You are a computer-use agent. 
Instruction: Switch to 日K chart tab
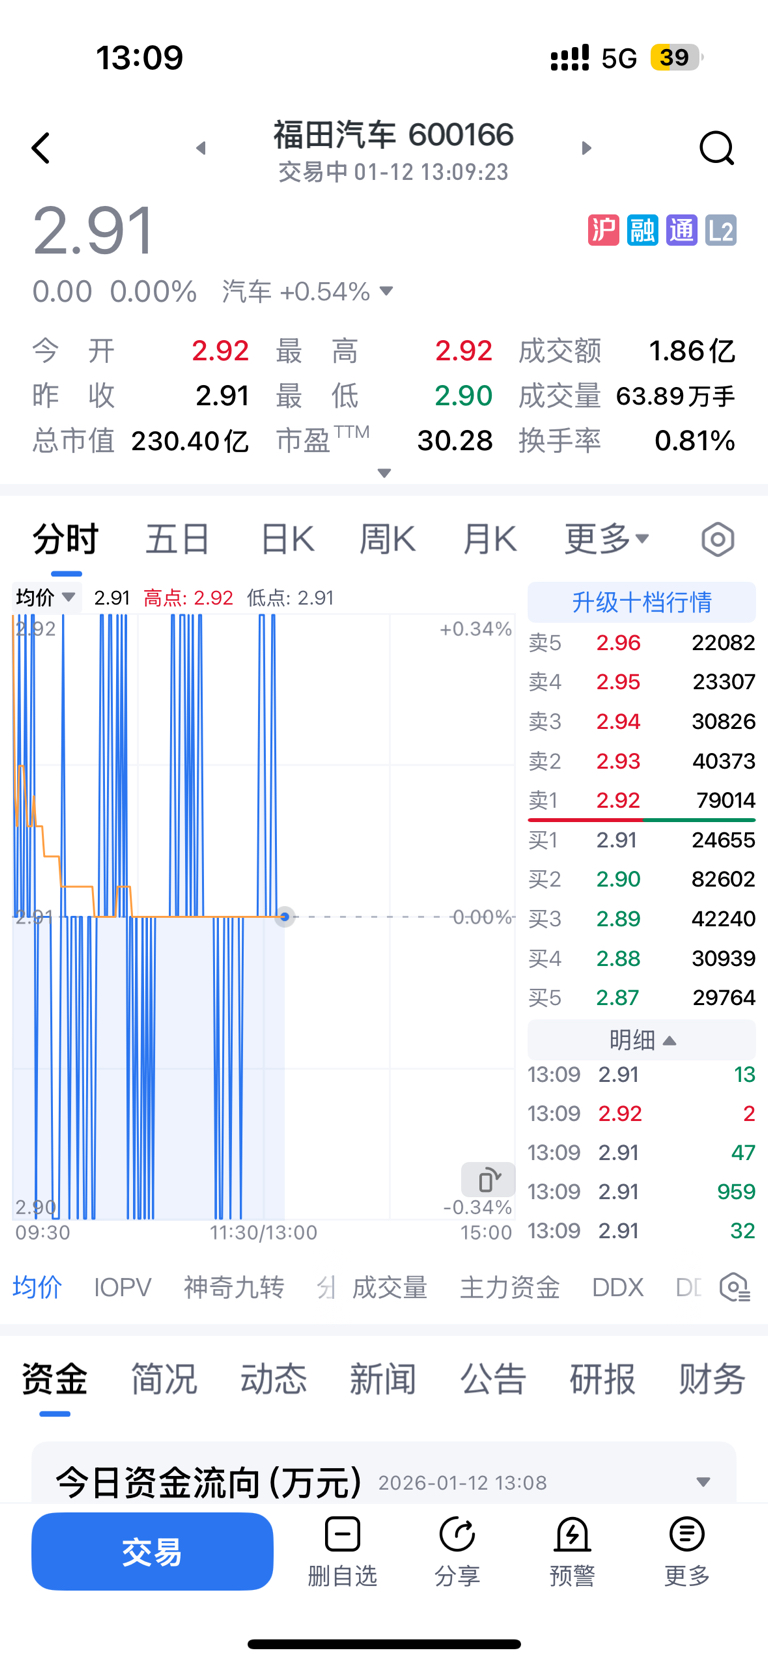287,540
